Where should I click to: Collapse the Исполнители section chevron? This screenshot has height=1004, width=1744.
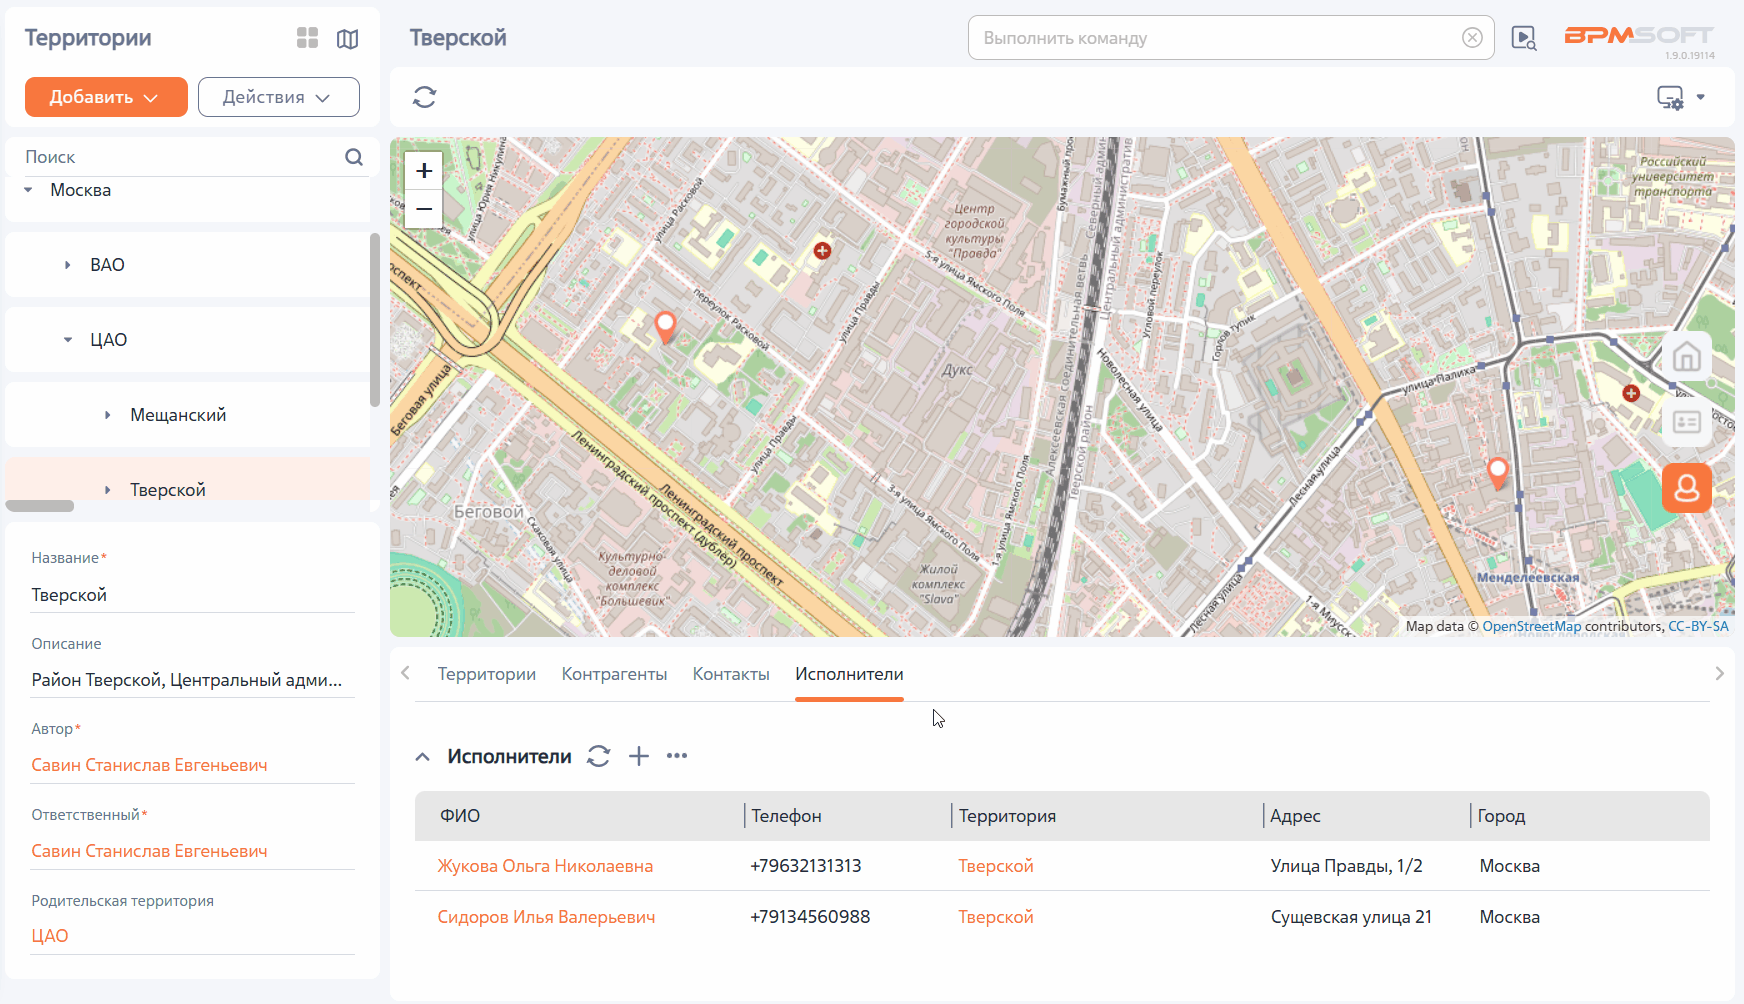coord(423,757)
